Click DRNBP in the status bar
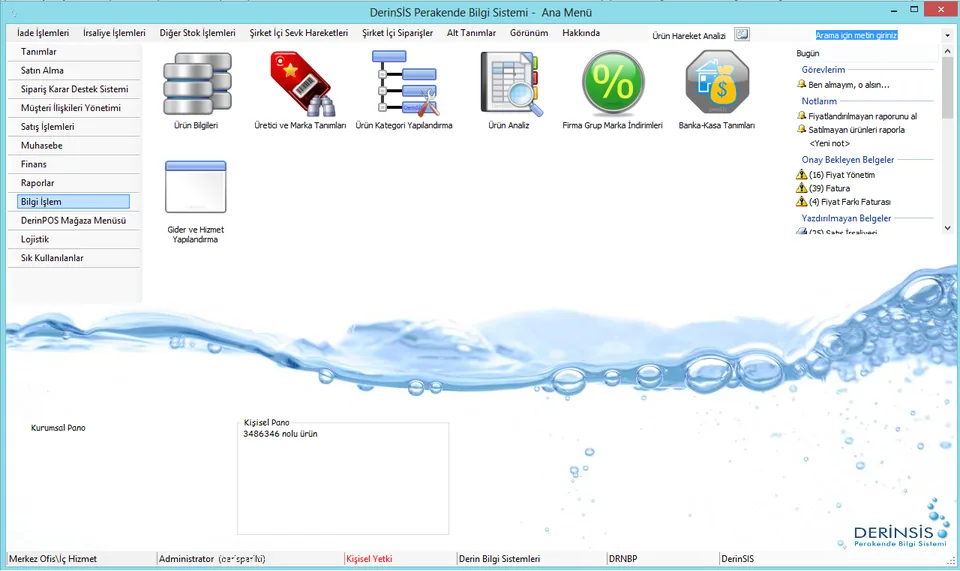Screen dimensions: 960x571 (623, 559)
